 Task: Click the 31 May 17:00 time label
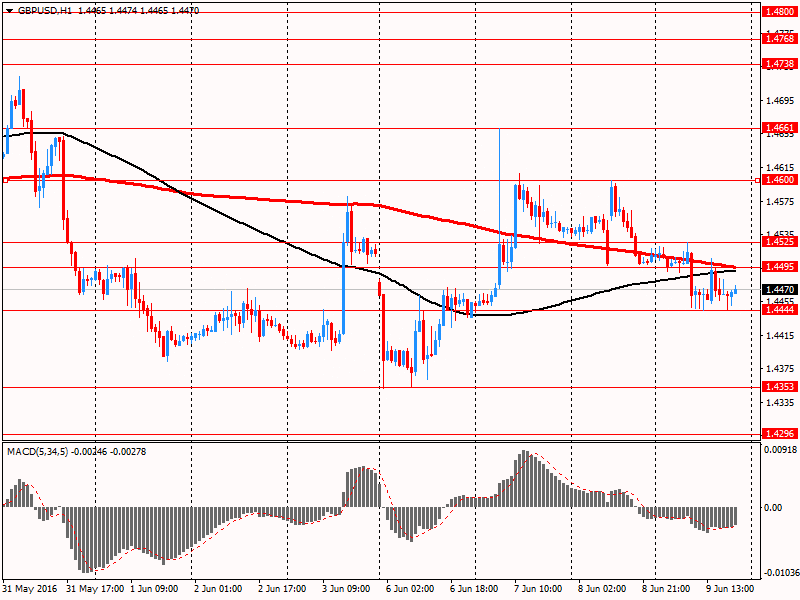(95, 589)
